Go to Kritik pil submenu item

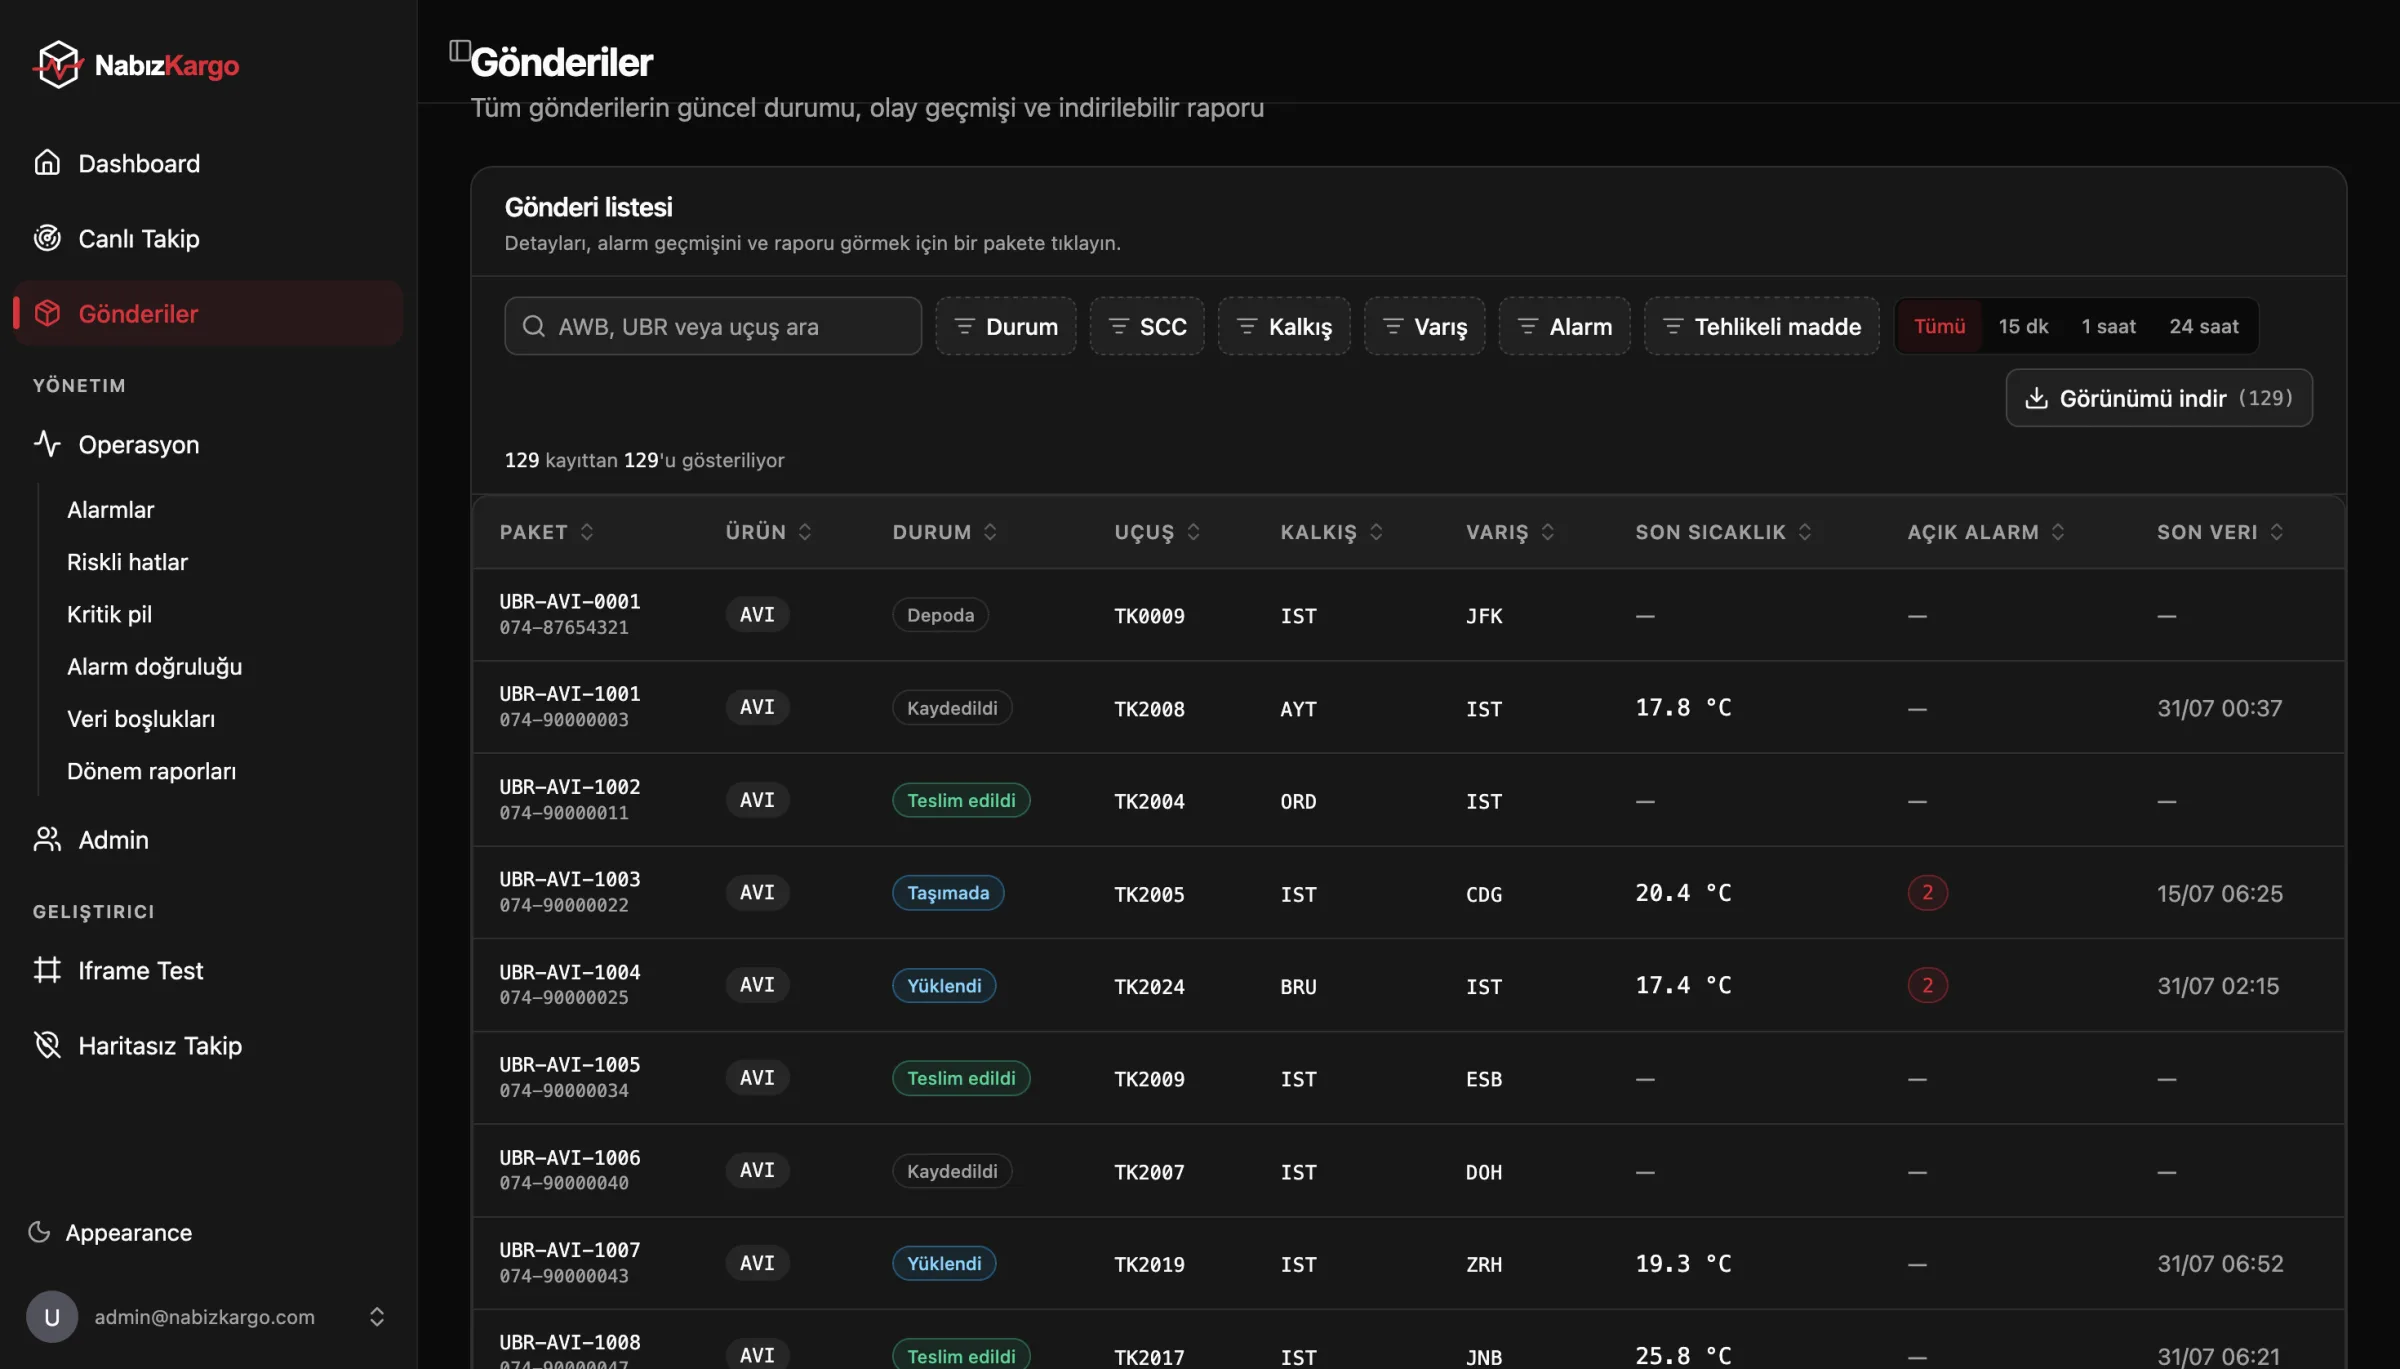(x=109, y=614)
